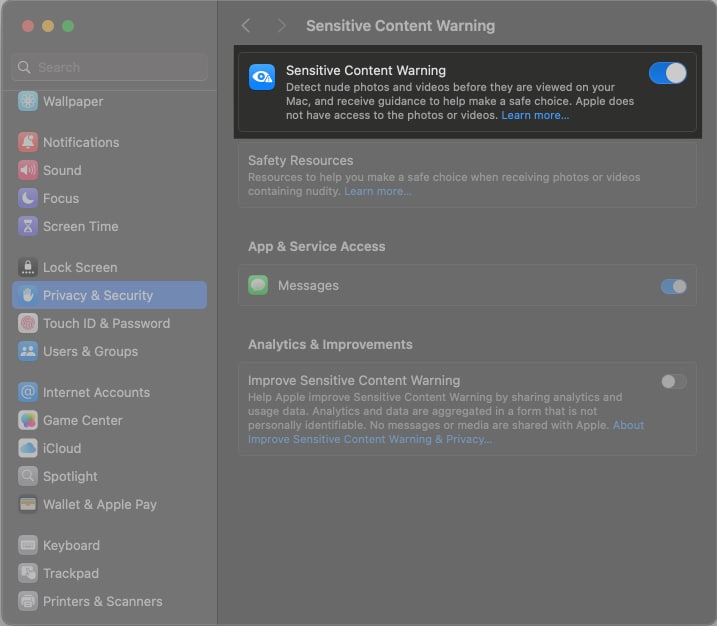The image size is (717, 626).
Task: Open Touch ID & Password settings
Action: coord(109,323)
